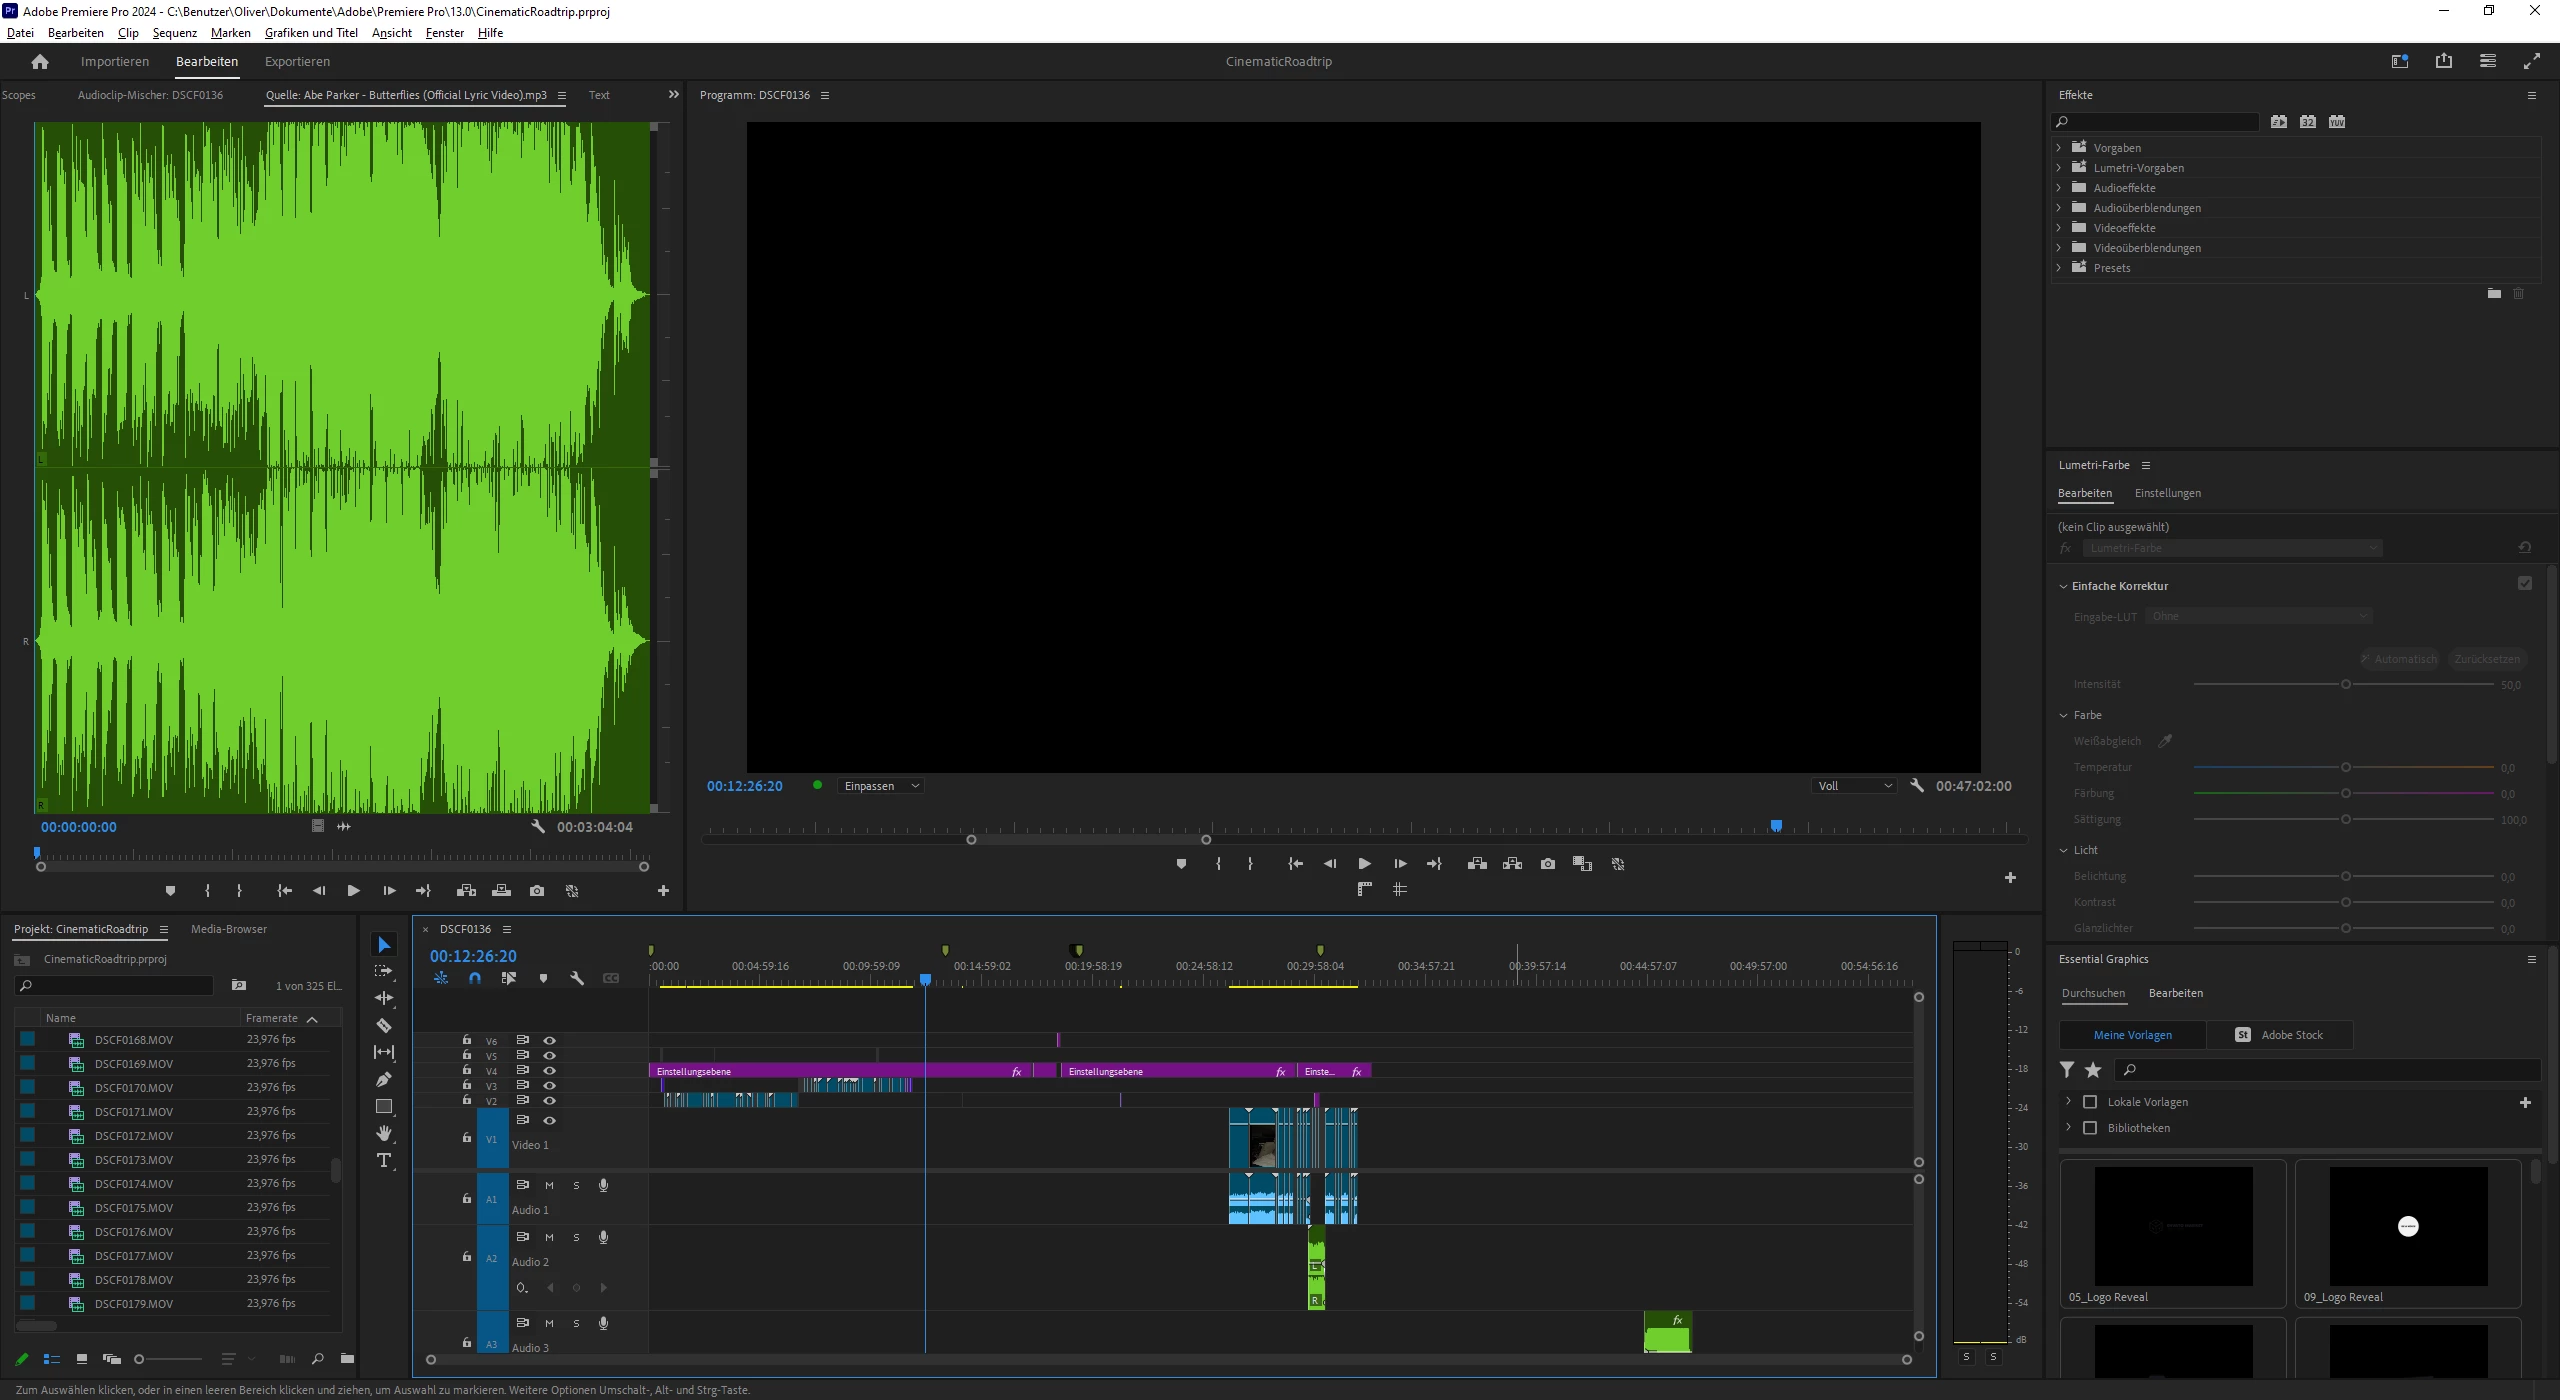Play the Program monitor sequence
2560x1400 pixels.
click(1364, 864)
